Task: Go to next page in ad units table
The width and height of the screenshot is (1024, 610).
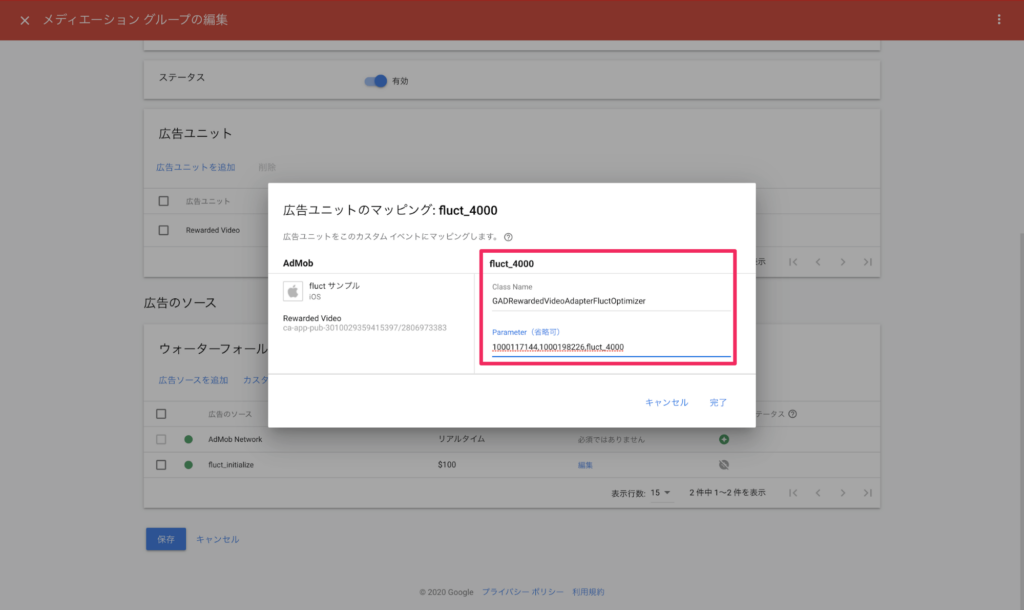Action: coord(842,262)
